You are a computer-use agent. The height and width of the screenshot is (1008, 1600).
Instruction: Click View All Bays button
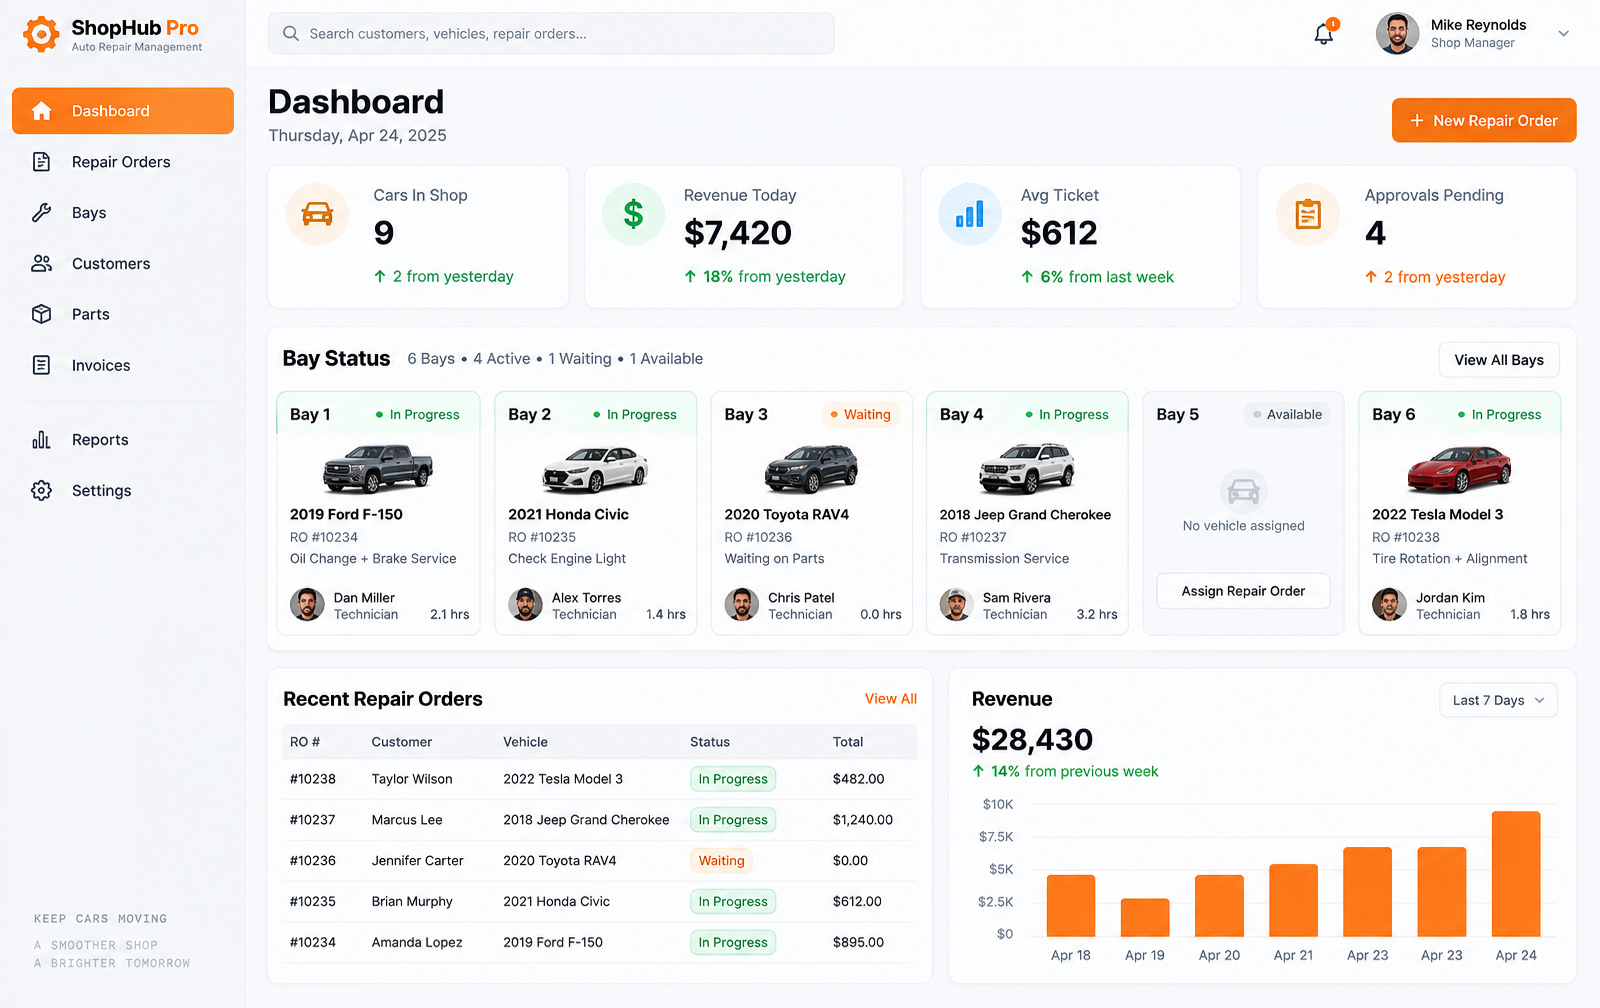(x=1499, y=360)
